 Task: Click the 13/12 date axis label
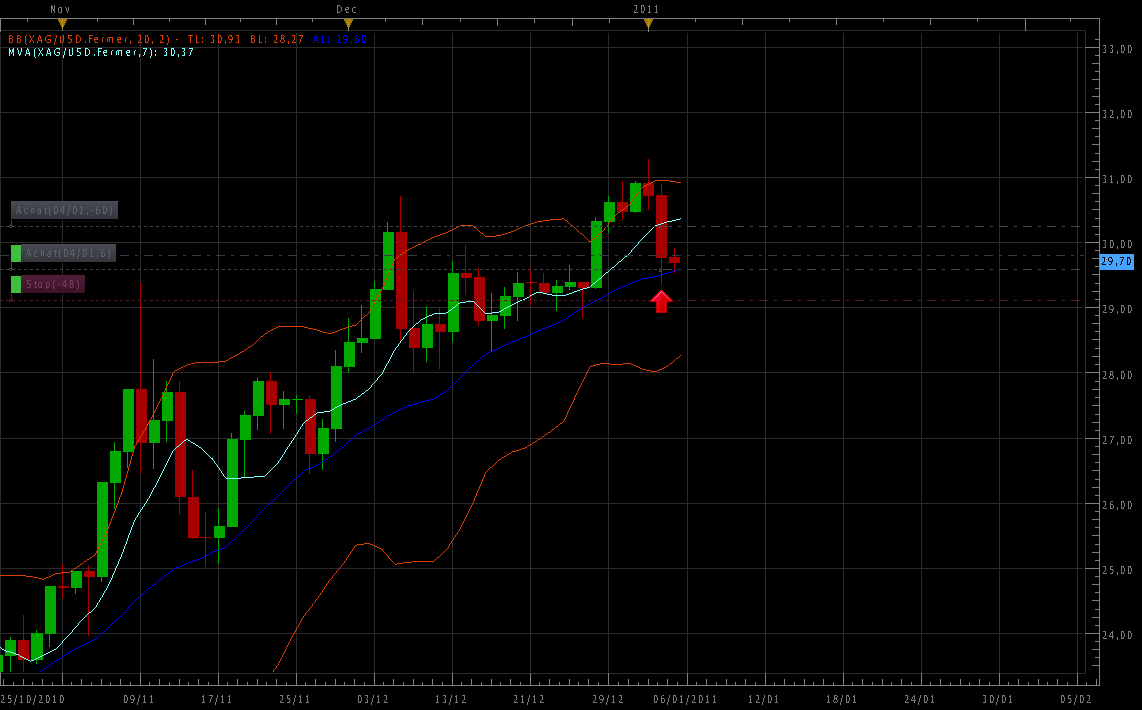pyautogui.click(x=451, y=699)
